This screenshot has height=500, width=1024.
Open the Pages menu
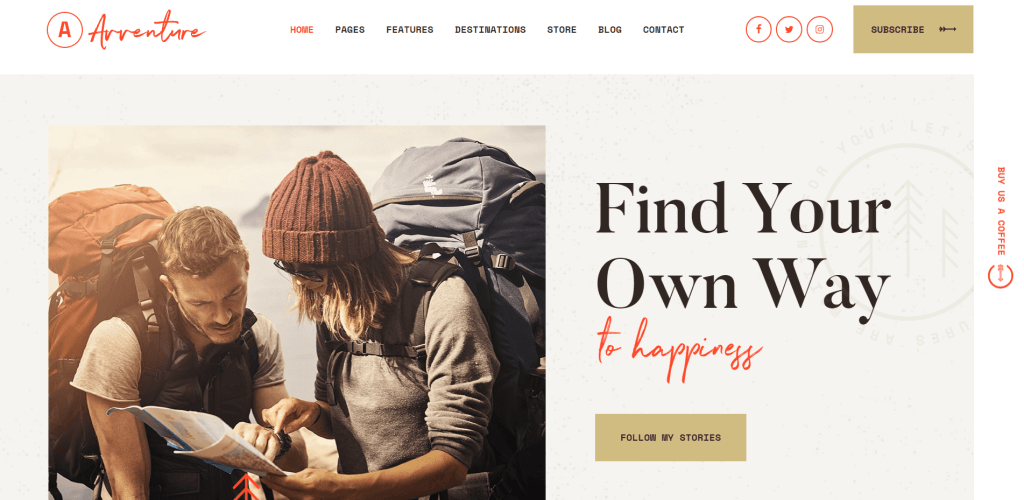click(350, 29)
